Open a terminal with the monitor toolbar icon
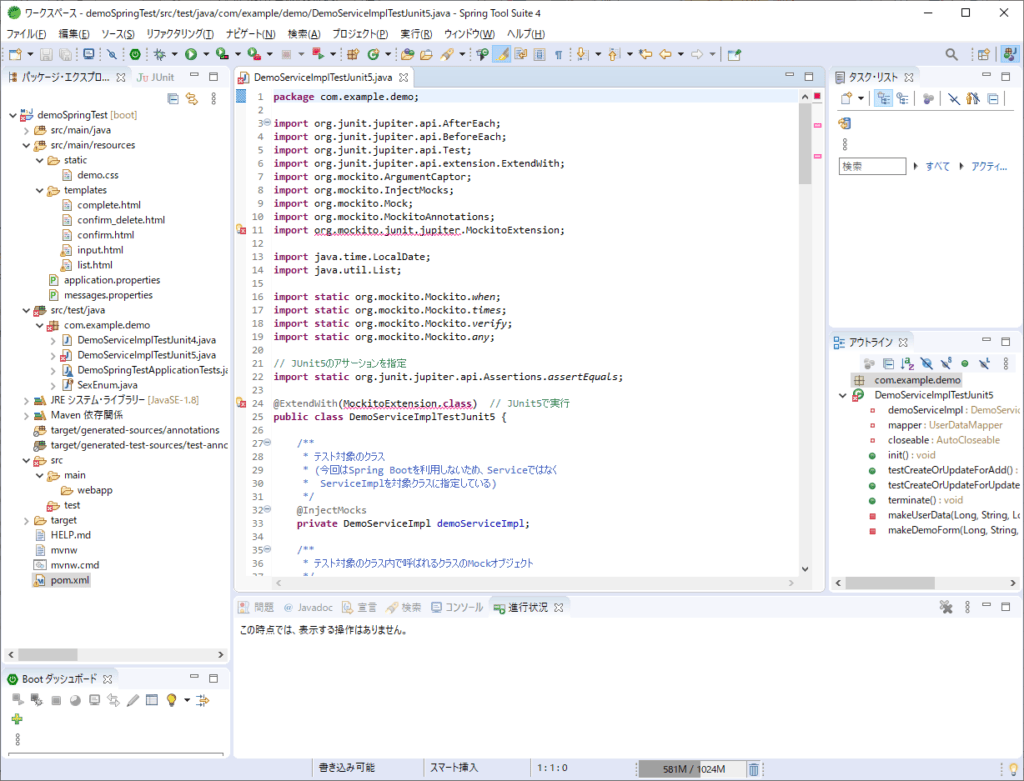The height and width of the screenshot is (781, 1024). 88,55
